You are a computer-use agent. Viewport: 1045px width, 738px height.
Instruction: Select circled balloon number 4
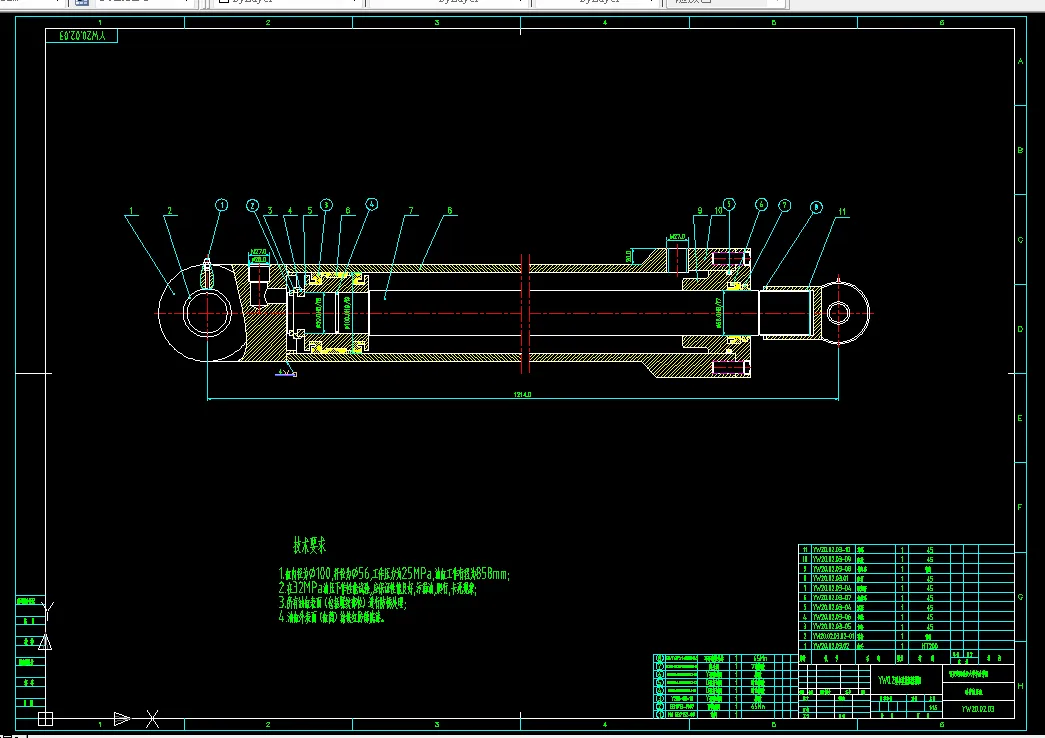(x=371, y=204)
